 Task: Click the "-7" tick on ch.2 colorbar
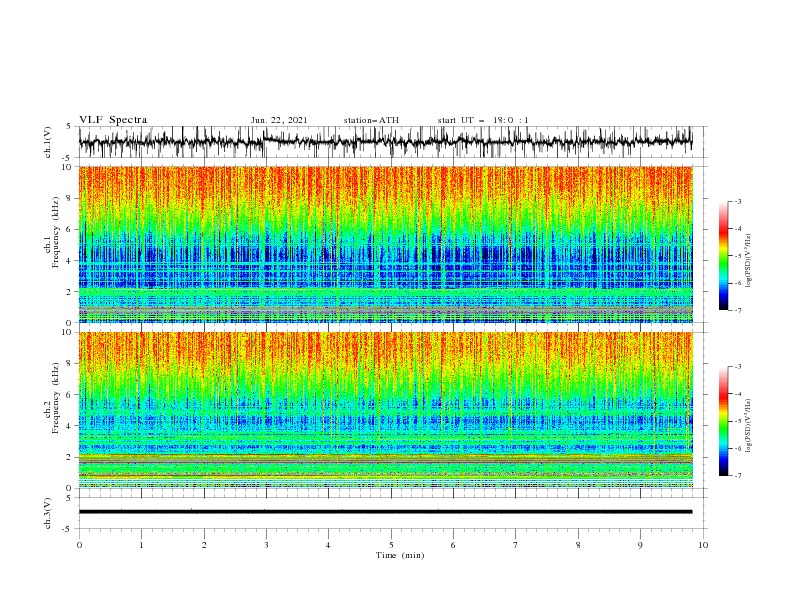[x=737, y=476]
